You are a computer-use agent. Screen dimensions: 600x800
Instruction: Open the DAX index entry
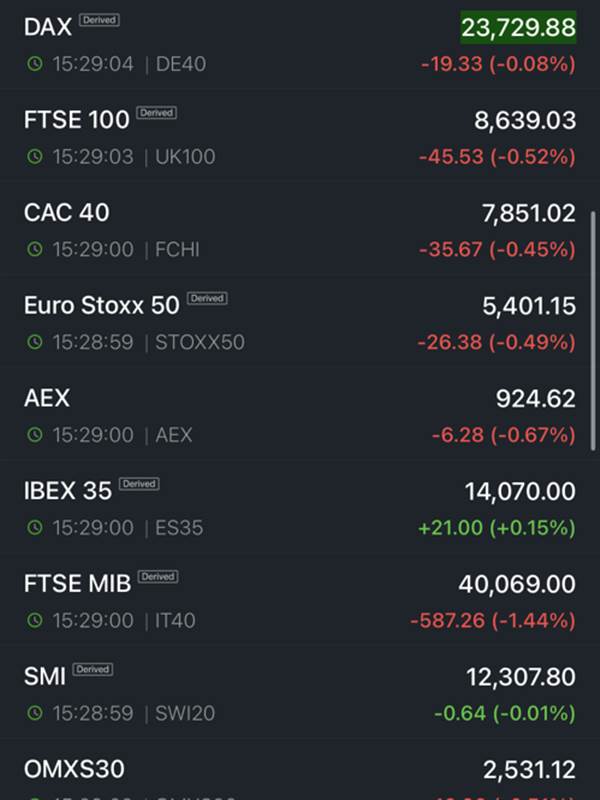tap(300, 45)
